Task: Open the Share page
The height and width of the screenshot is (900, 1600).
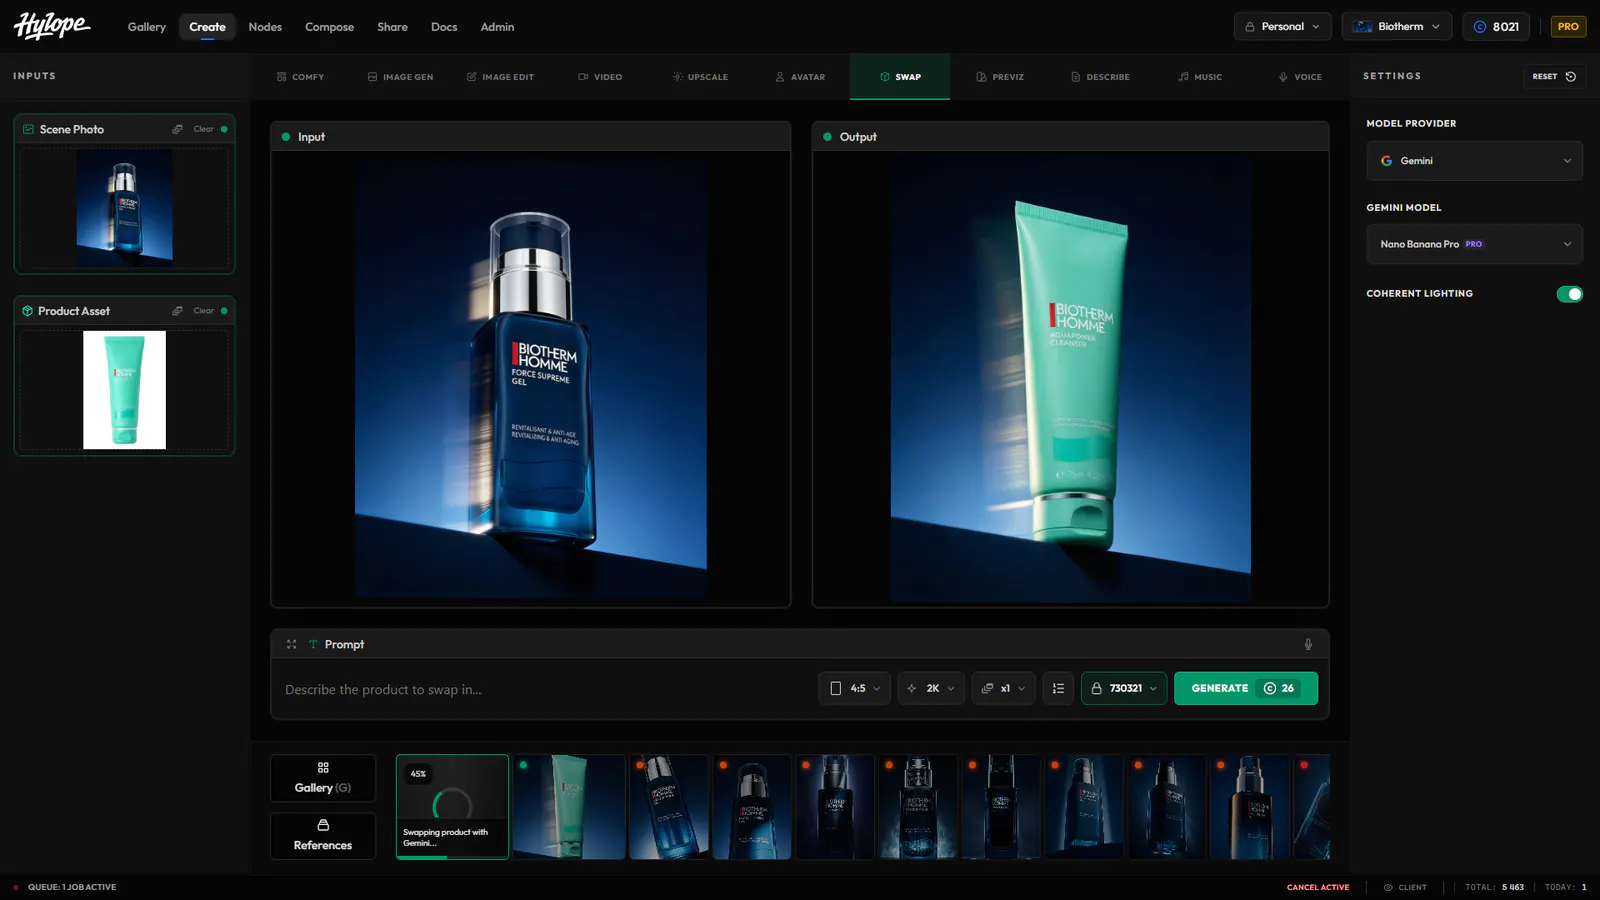Action: tap(392, 27)
